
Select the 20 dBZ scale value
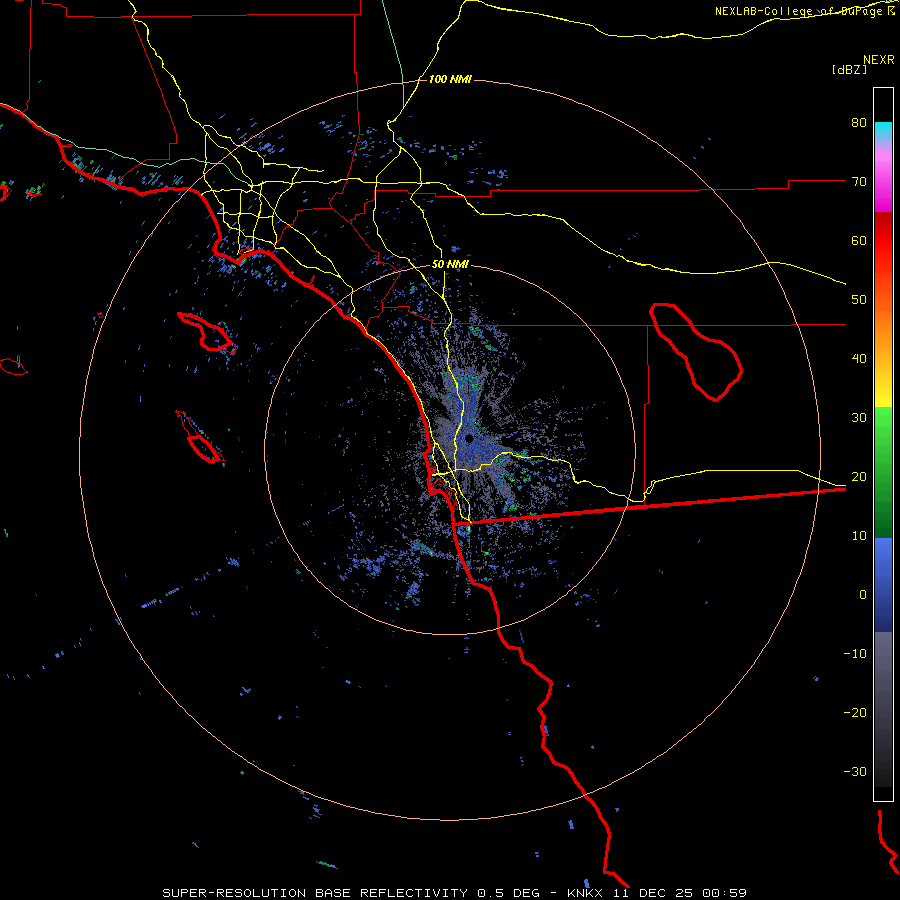(859, 477)
